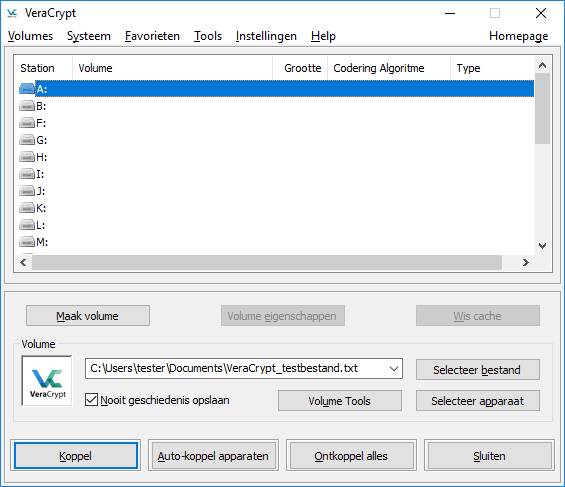Screen dimensions: 565x487
Task: Open the Instellingen menu
Action: [266, 36]
